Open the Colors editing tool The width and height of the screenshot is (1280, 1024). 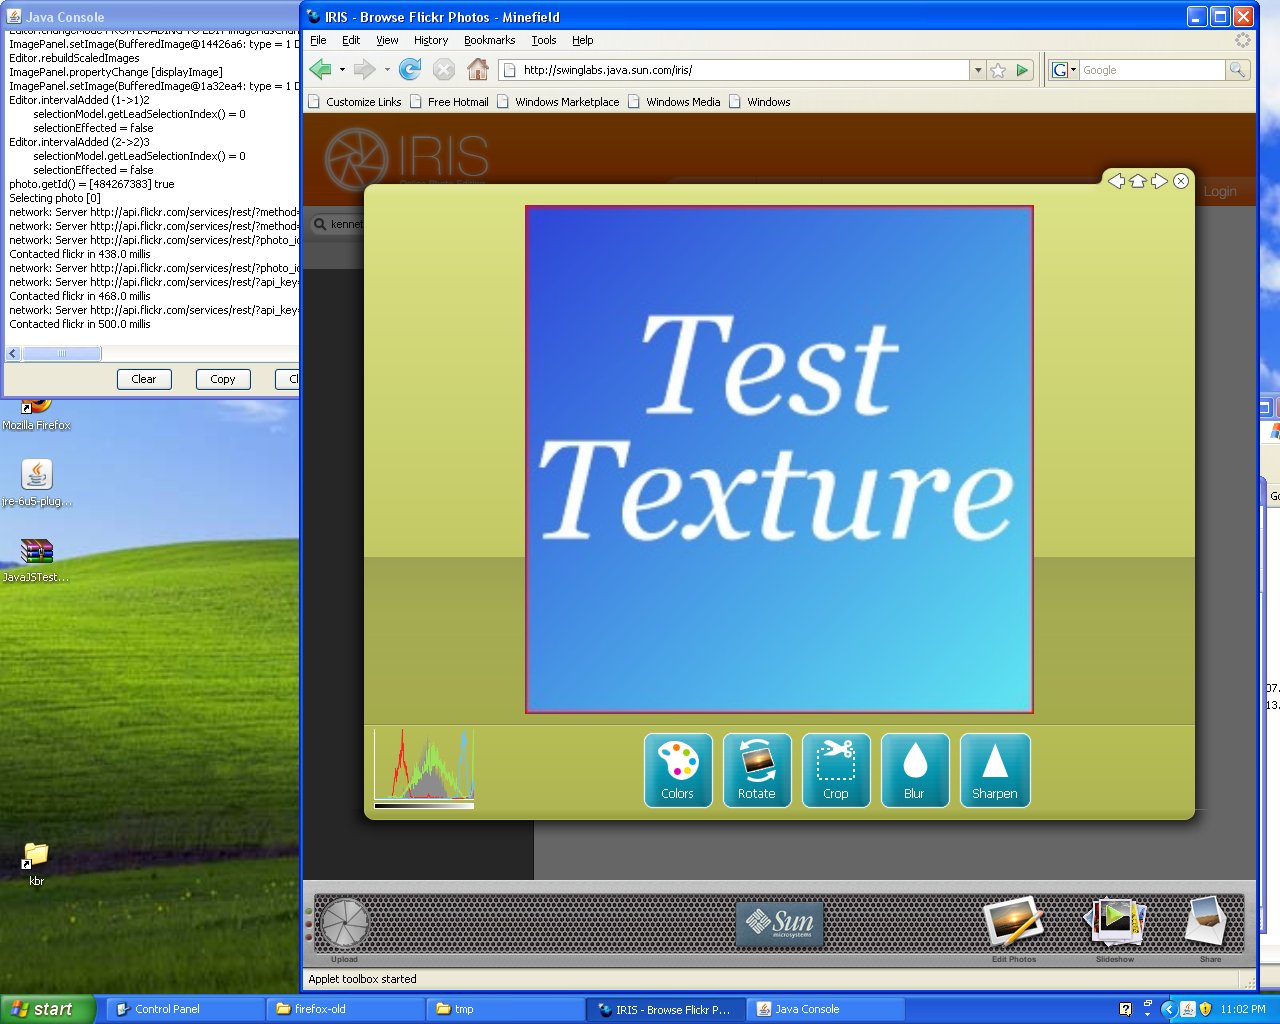(x=678, y=769)
